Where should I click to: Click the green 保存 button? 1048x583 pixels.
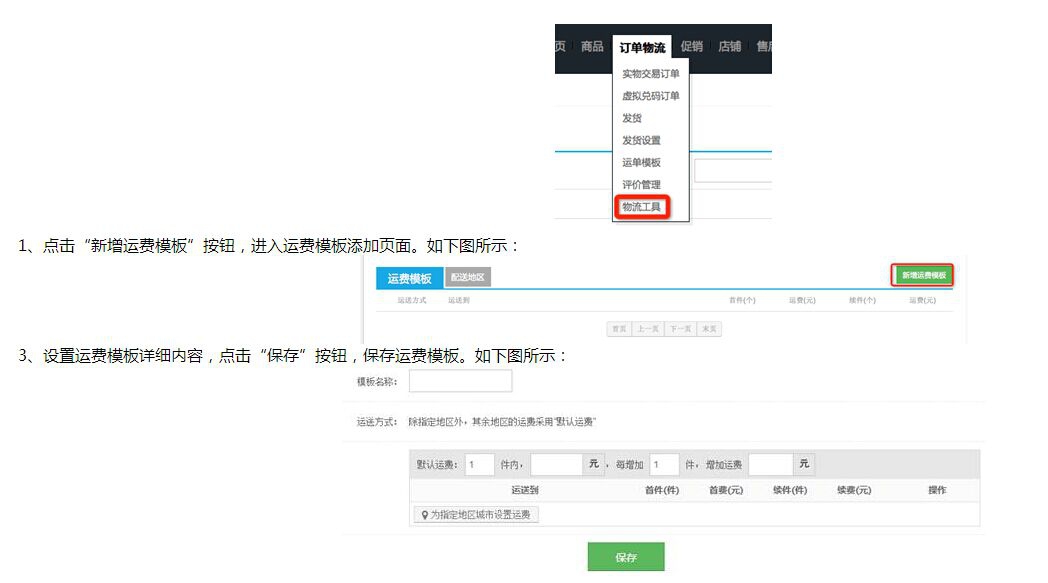click(626, 557)
